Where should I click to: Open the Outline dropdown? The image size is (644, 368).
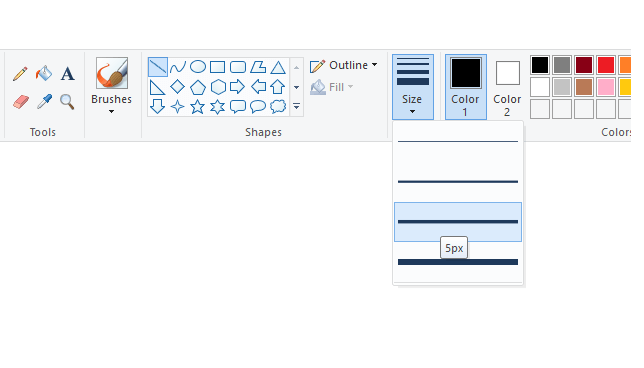point(344,65)
